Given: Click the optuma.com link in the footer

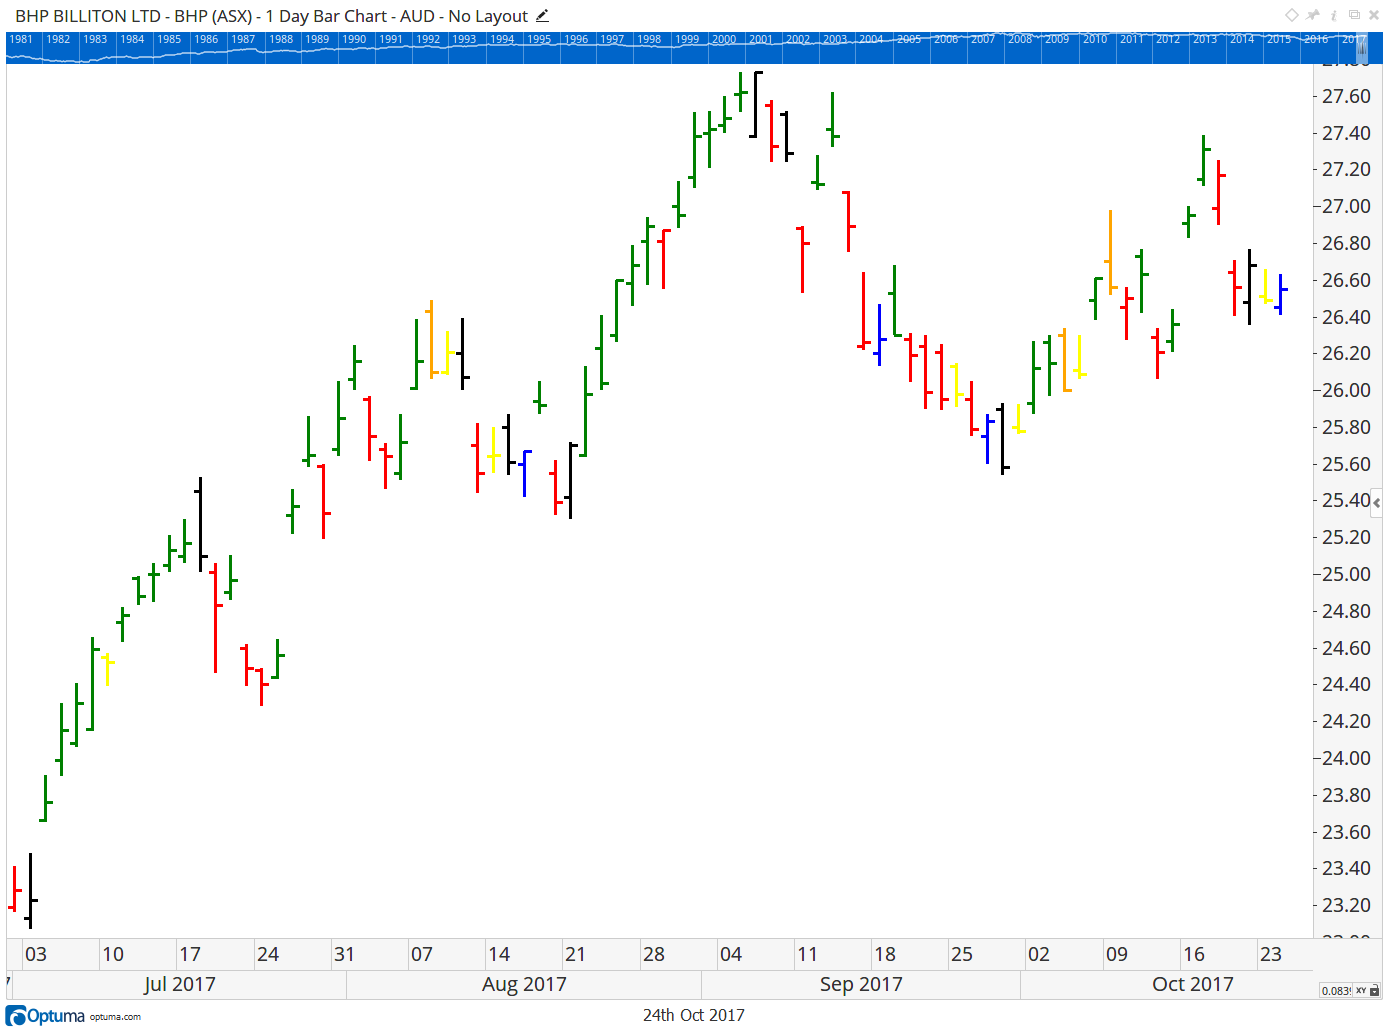Looking at the screenshot, I should point(113,1018).
